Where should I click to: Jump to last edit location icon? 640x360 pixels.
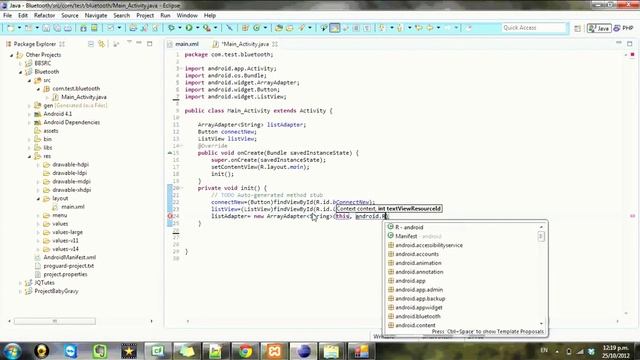[x=419, y=28]
